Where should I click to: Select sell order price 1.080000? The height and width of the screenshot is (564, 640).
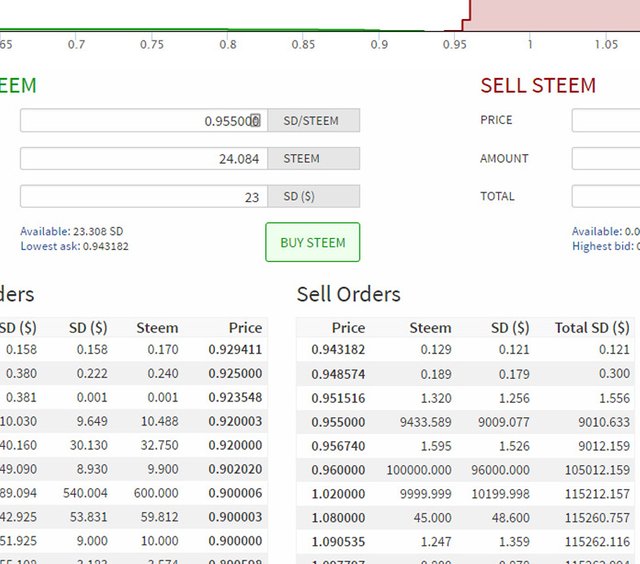click(x=338, y=518)
